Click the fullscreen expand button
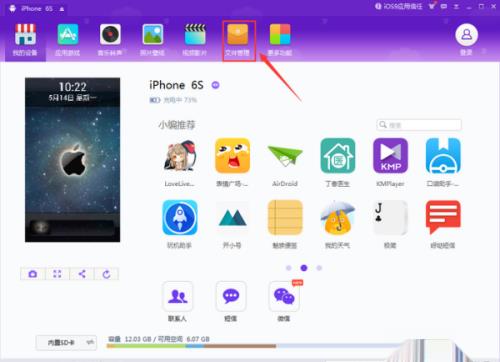Image resolution: width=500 pixels, height=362 pixels. tap(57, 274)
